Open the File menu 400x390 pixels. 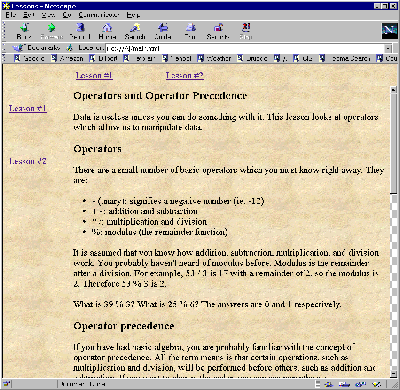[x=11, y=15]
